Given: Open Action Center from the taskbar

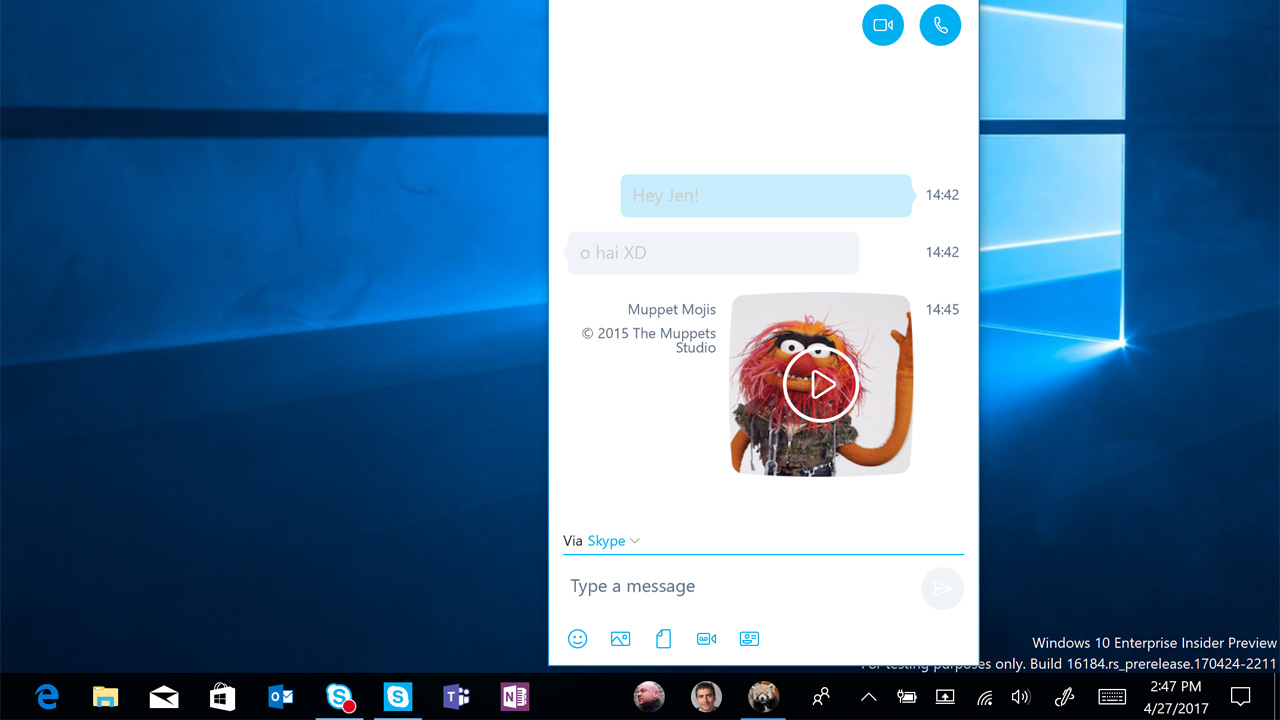Looking at the screenshot, I should (x=1240, y=696).
